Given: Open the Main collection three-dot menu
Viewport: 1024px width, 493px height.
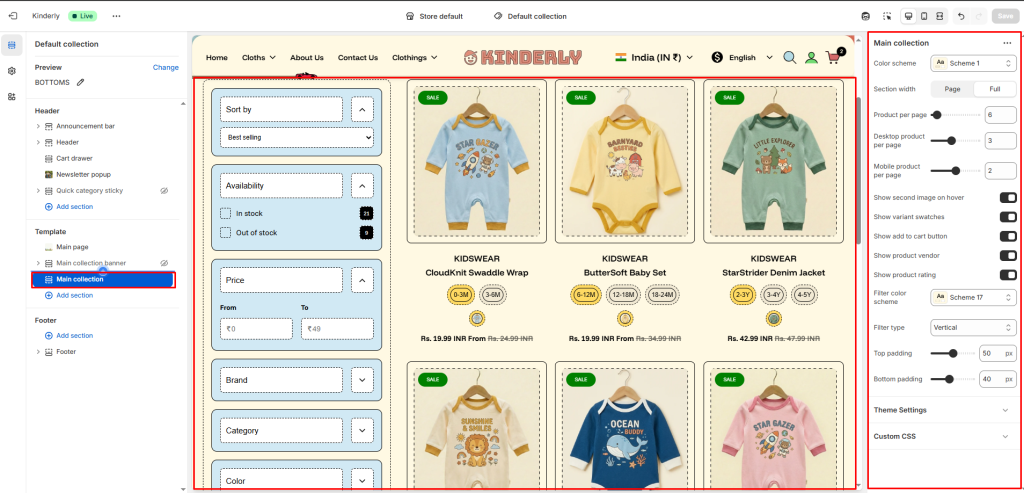Looking at the screenshot, I should click(1006, 43).
